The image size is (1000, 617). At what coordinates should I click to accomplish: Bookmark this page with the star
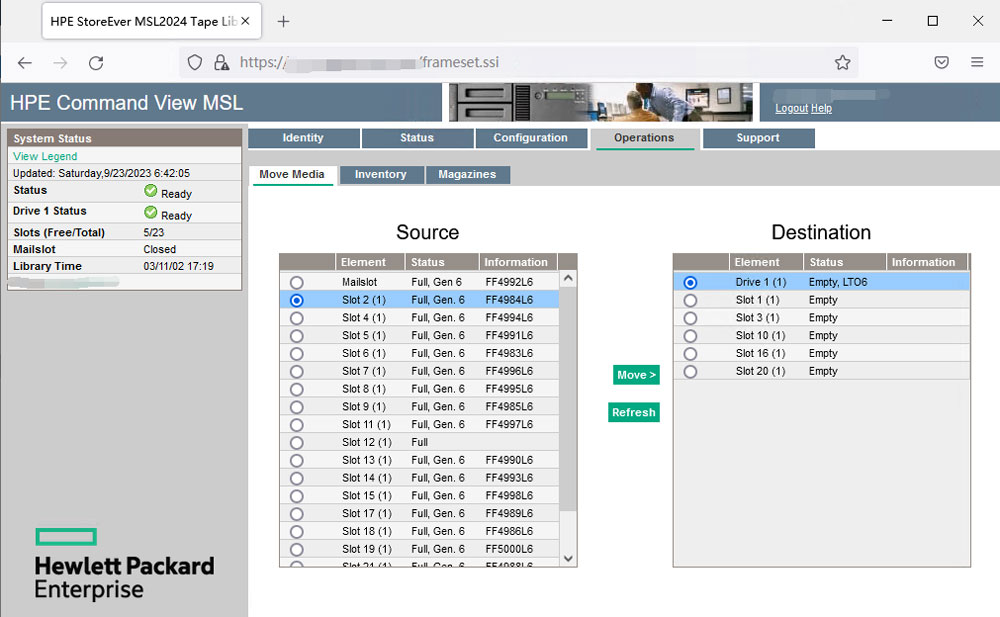point(842,63)
